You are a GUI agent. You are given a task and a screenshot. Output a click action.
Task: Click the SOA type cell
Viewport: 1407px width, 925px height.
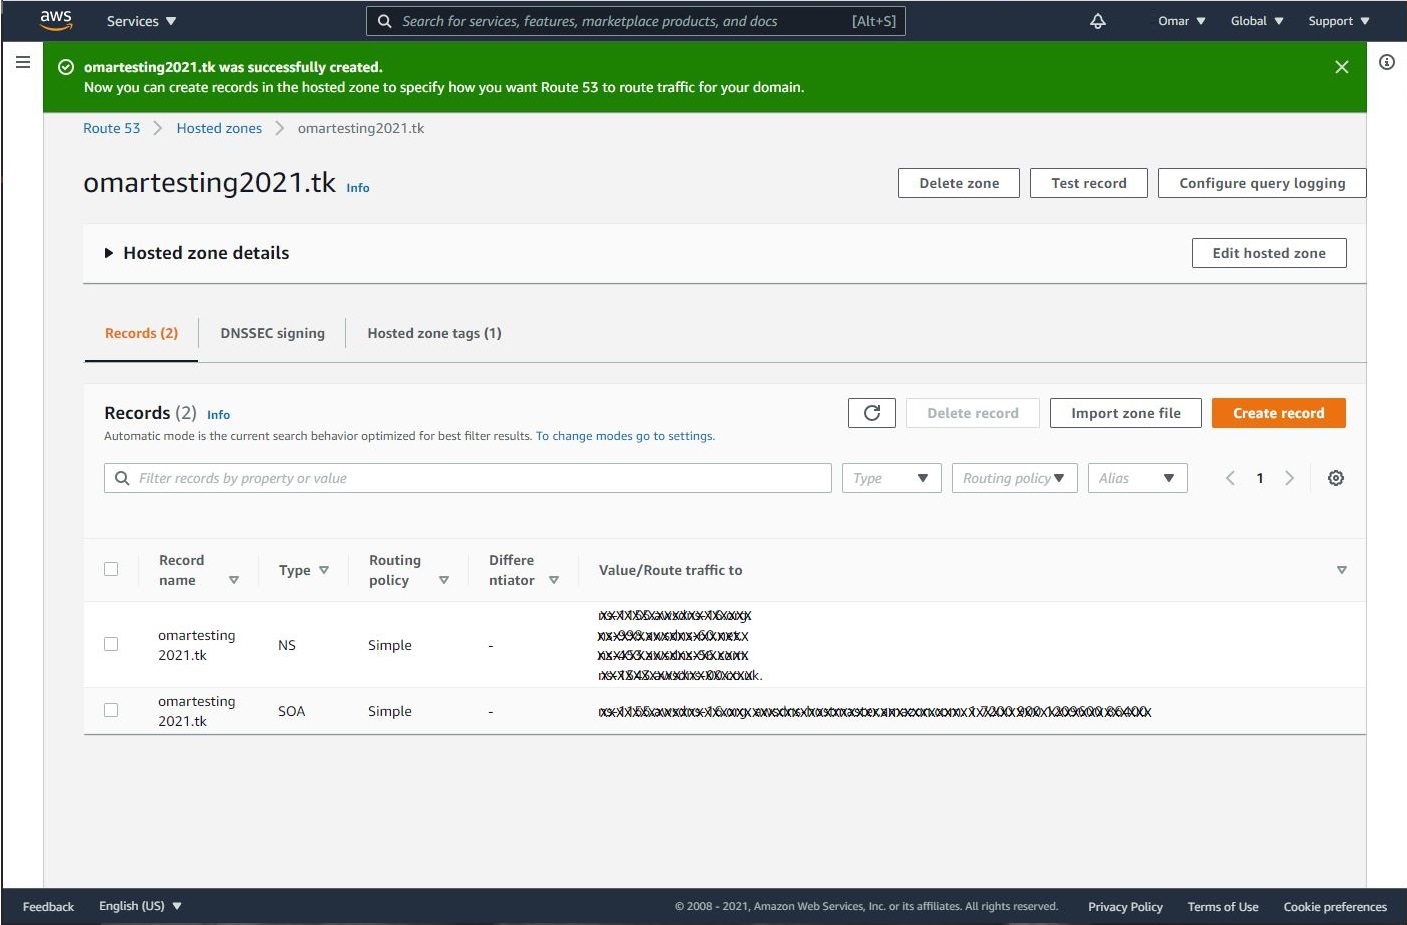coord(292,711)
